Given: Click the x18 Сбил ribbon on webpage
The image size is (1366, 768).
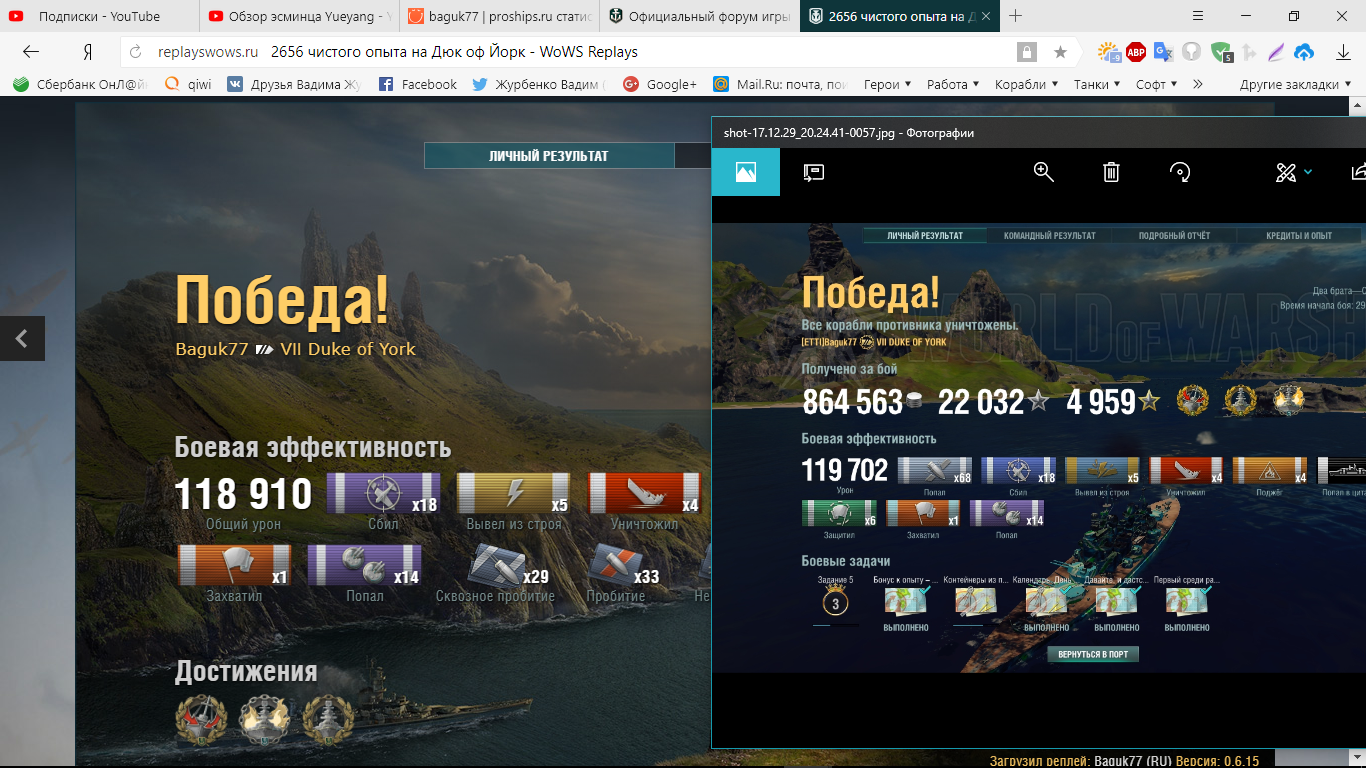Looking at the screenshot, I should 384,493.
